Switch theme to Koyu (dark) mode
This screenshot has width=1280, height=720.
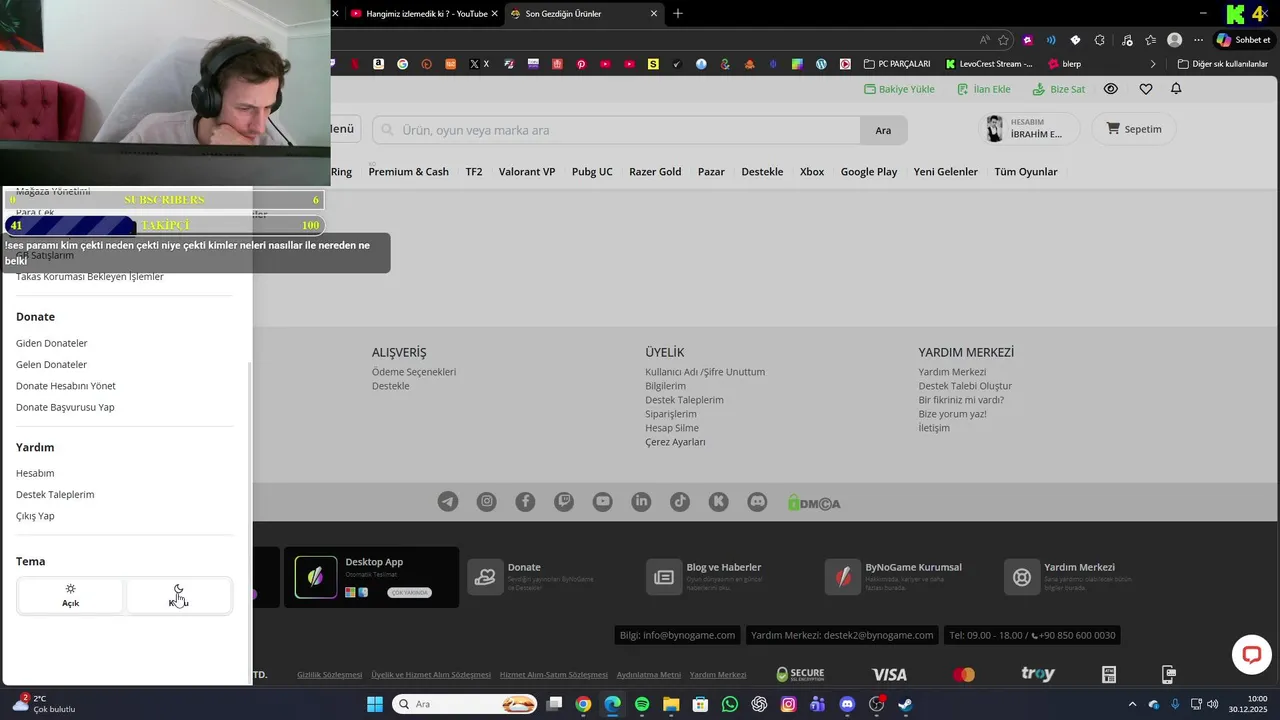click(179, 596)
